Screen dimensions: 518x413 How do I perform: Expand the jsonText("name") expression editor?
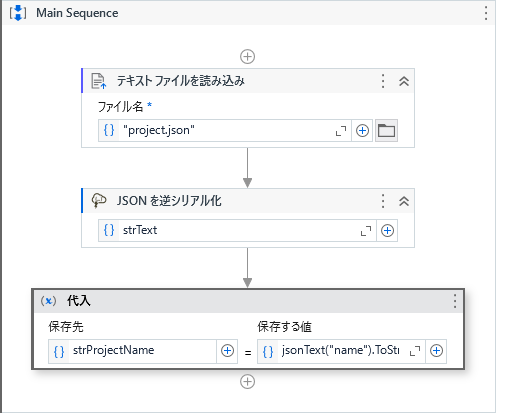point(415,351)
